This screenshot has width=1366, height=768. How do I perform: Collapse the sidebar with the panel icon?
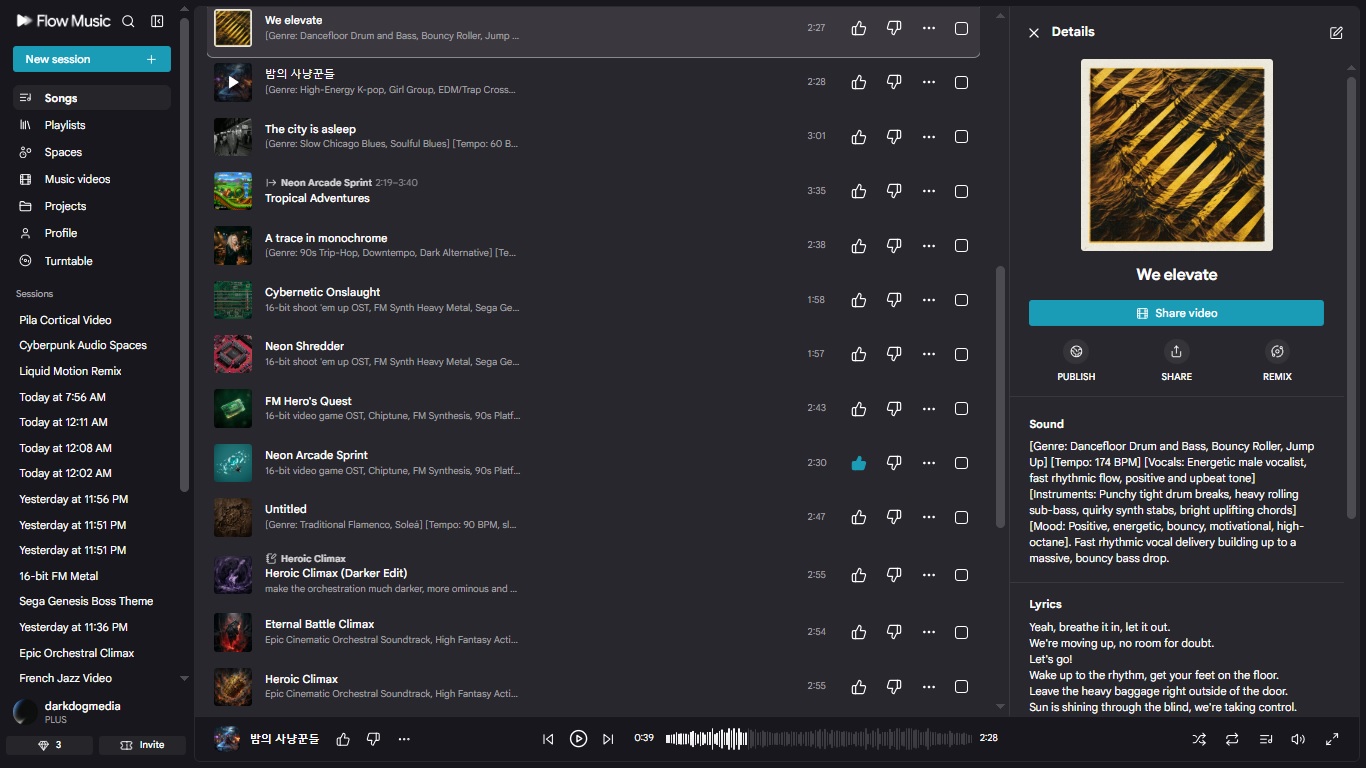(x=157, y=21)
